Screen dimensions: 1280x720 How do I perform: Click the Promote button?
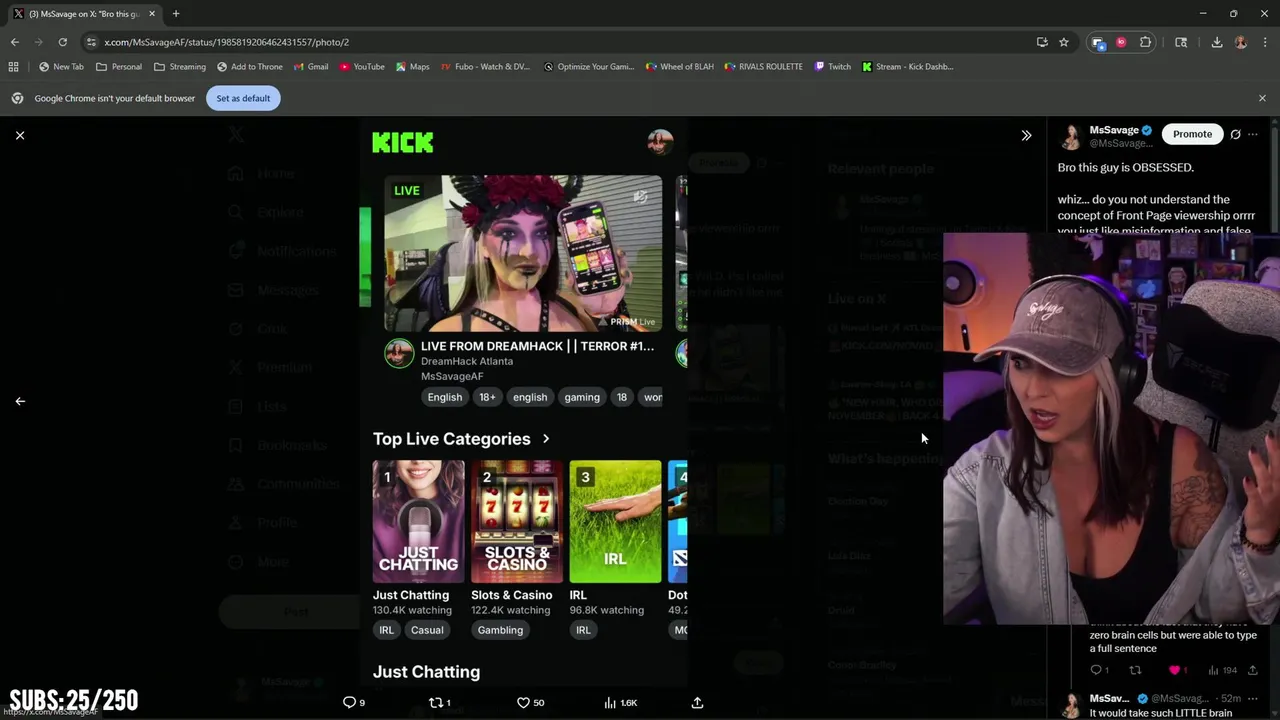pyautogui.click(x=1192, y=134)
